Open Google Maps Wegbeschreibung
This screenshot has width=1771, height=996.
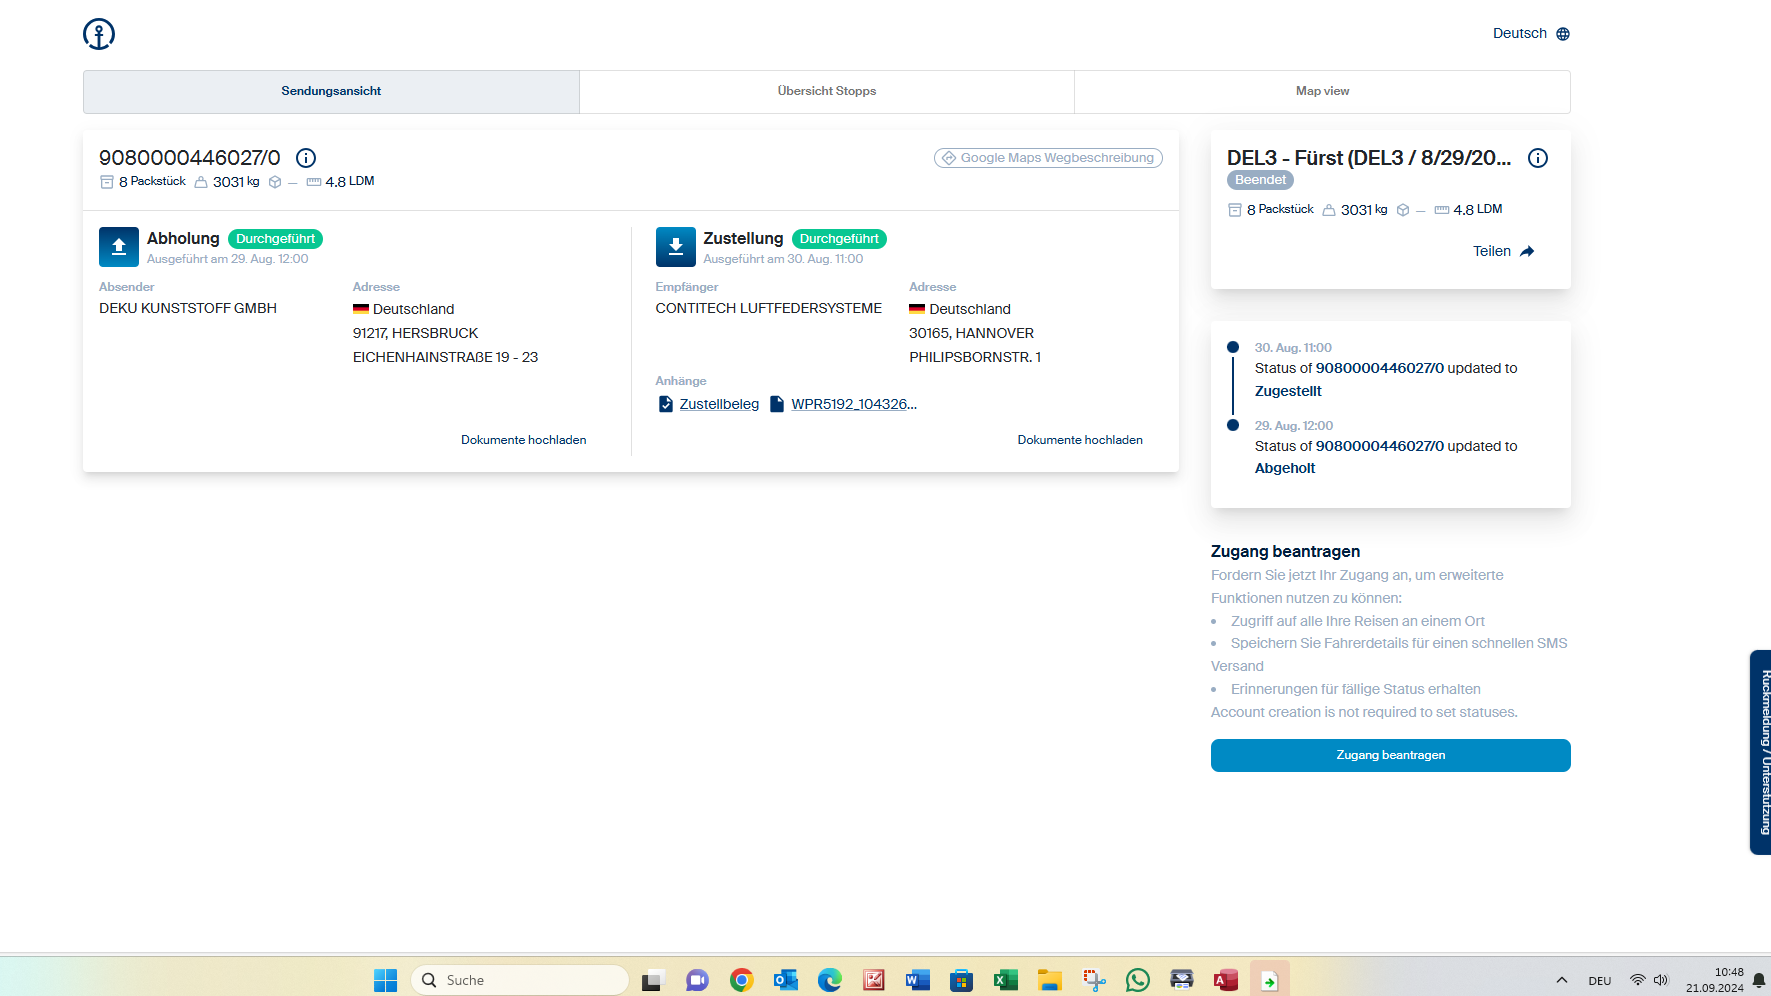(x=1048, y=158)
